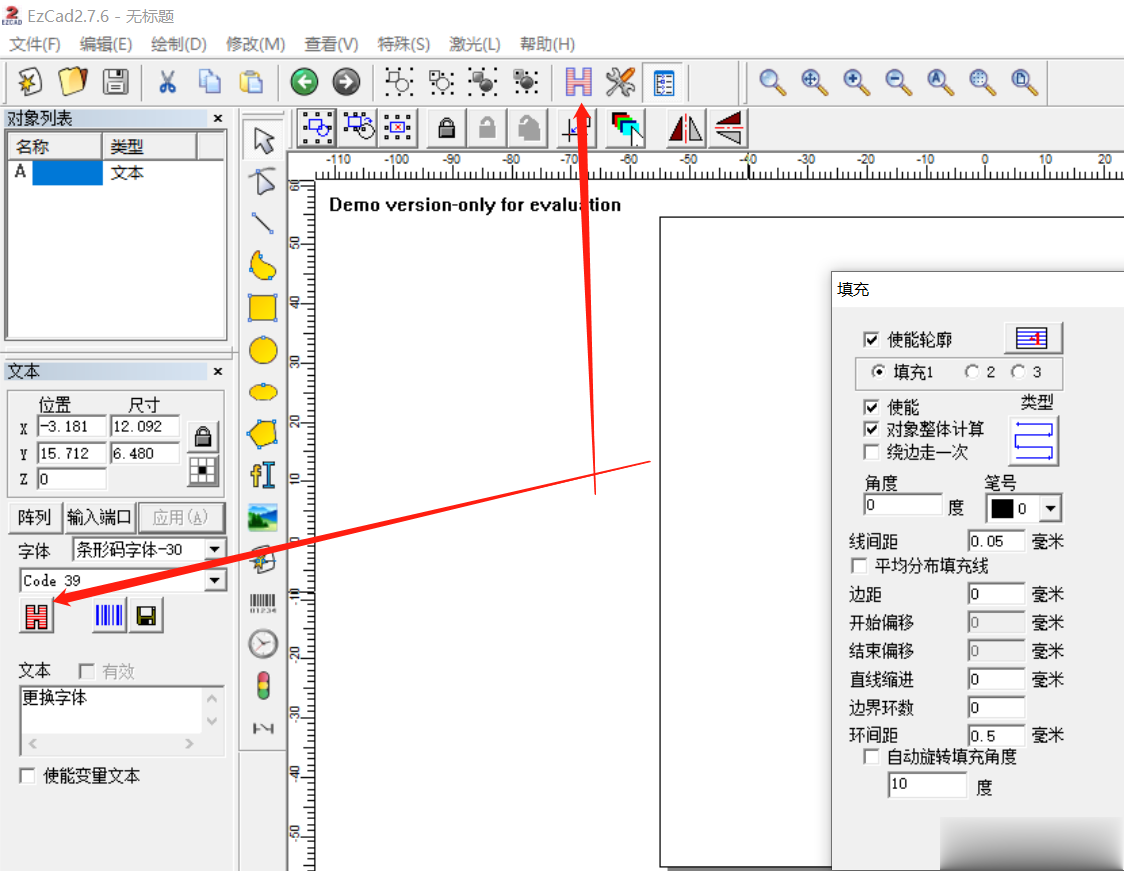Select the 填充1 radio button

[x=878, y=371]
